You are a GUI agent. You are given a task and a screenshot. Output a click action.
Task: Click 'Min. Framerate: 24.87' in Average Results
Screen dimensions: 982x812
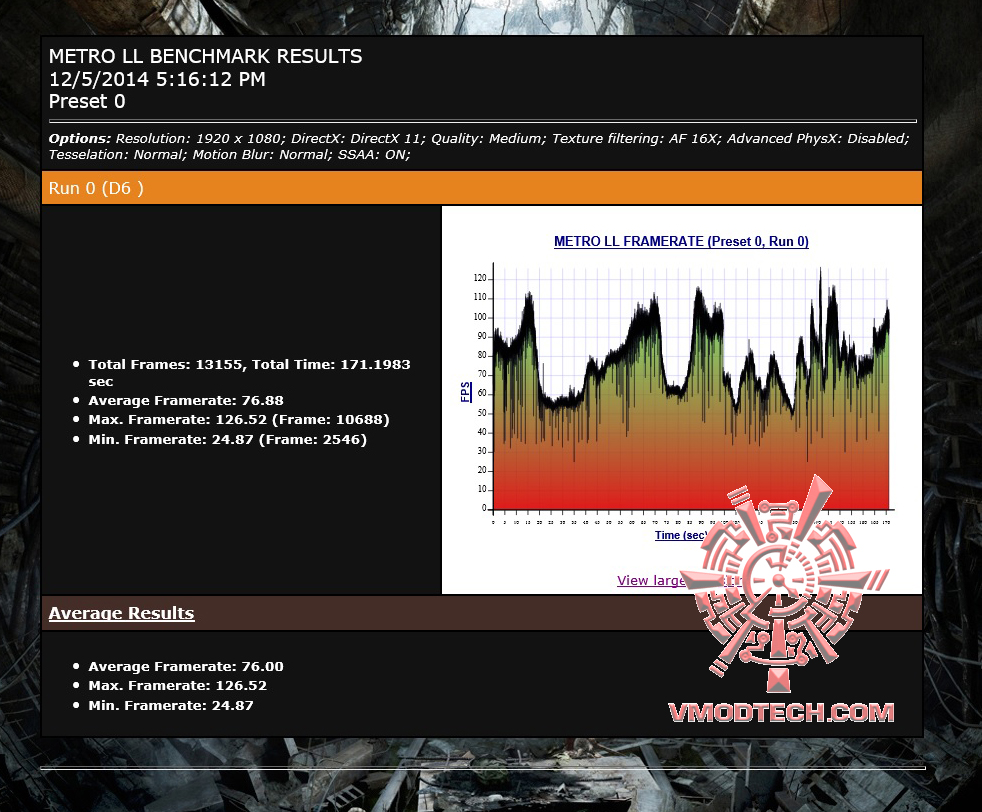coord(171,706)
